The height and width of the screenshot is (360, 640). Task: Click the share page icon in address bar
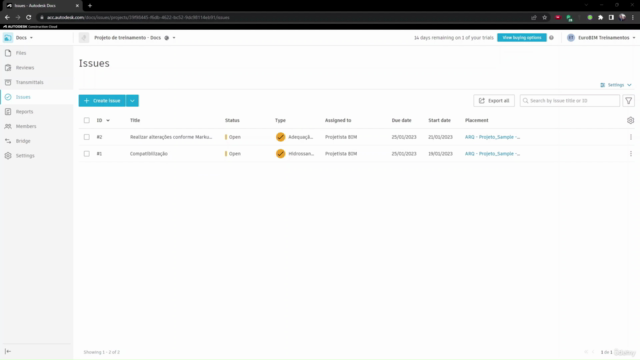533,18
